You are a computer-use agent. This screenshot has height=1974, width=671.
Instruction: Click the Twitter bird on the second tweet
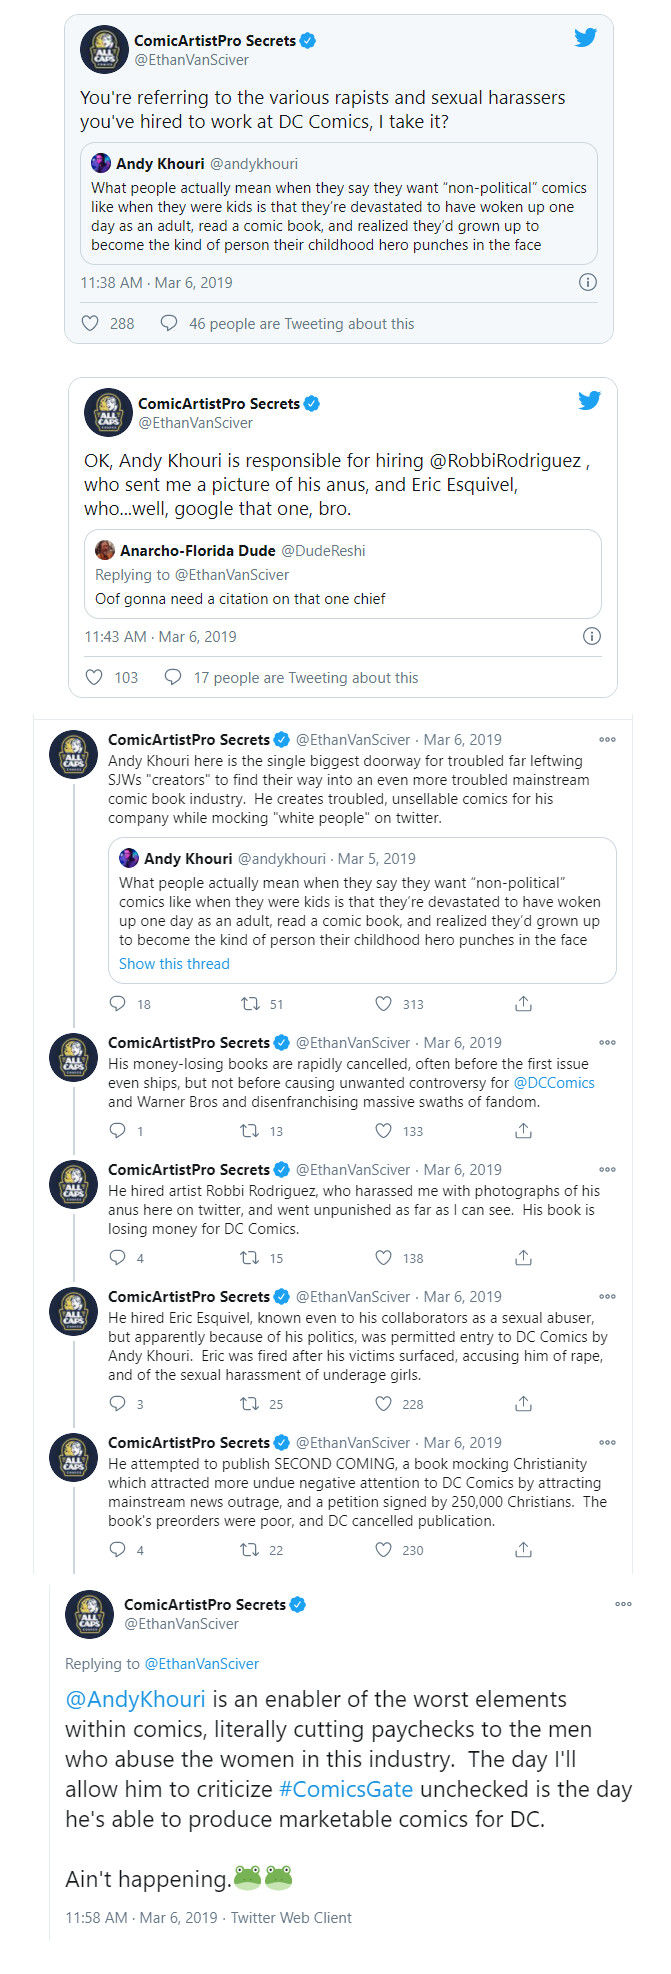pos(590,400)
